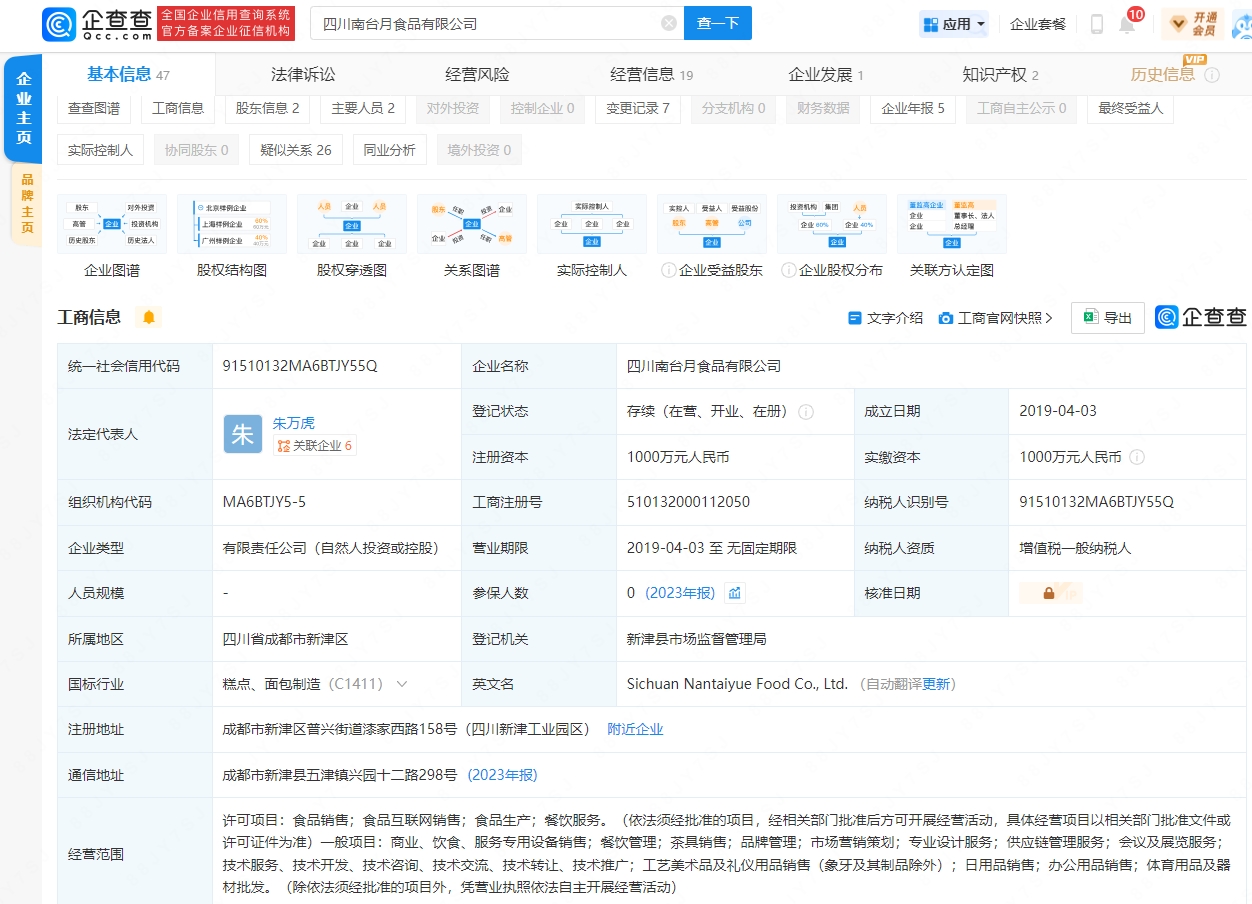Switch to the 法律诉讼 tab
This screenshot has width=1252, height=904.
[303, 74]
